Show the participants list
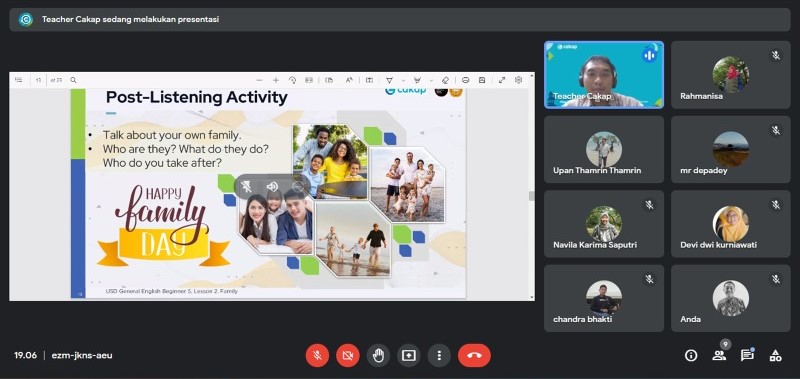This screenshot has width=800, height=379. (x=719, y=356)
